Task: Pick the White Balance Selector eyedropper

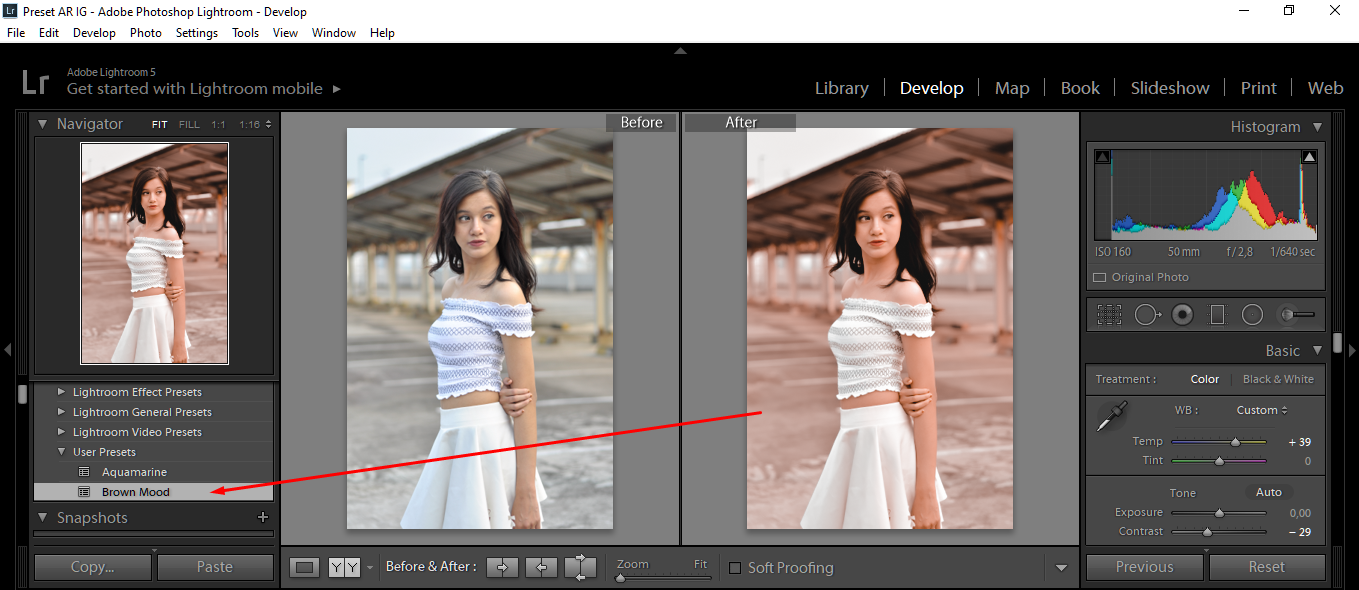Action: tap(1111, 416)
